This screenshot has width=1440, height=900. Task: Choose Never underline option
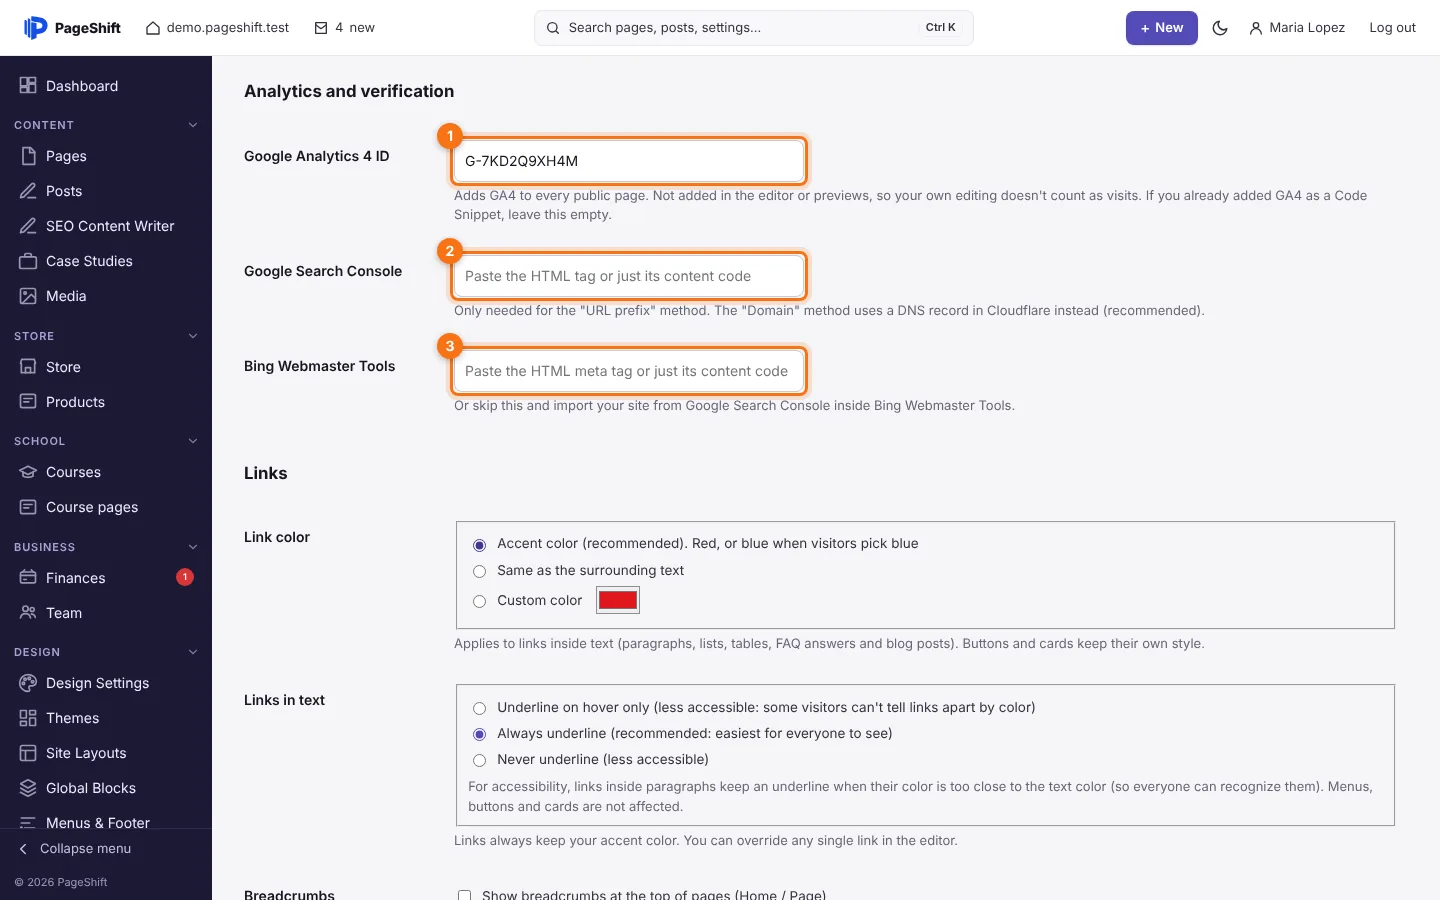(479, 760)
